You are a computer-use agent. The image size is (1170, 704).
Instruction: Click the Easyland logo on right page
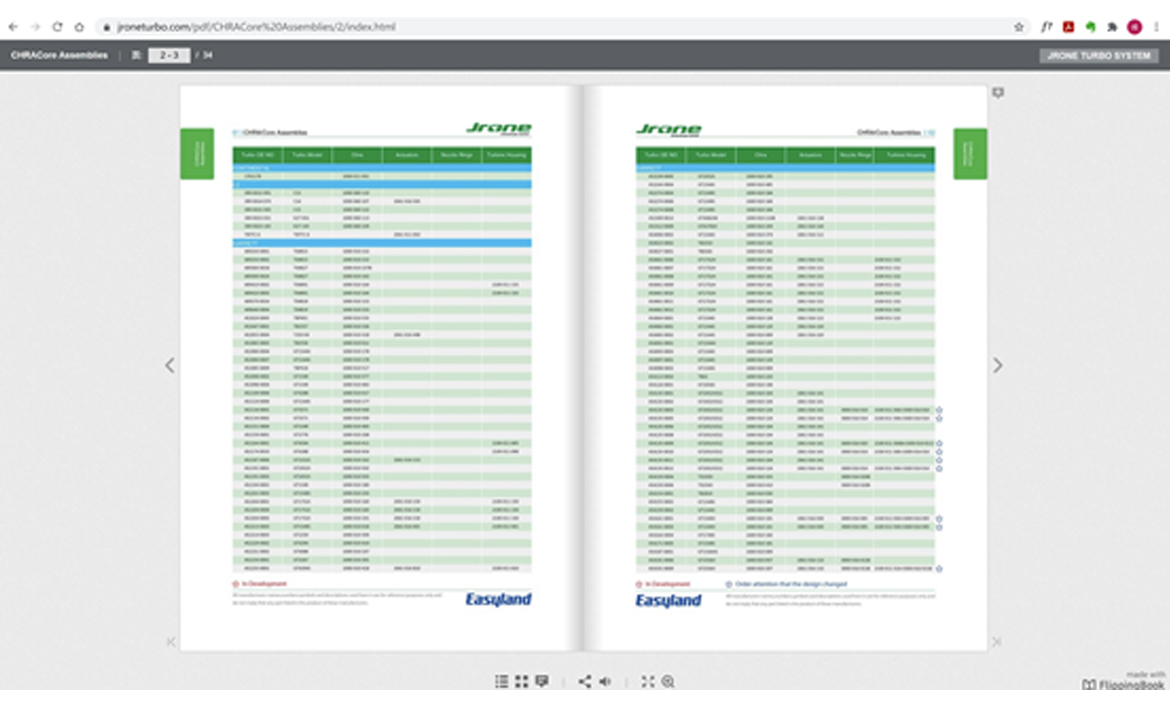pyautogui.click(x=669, y=600)
